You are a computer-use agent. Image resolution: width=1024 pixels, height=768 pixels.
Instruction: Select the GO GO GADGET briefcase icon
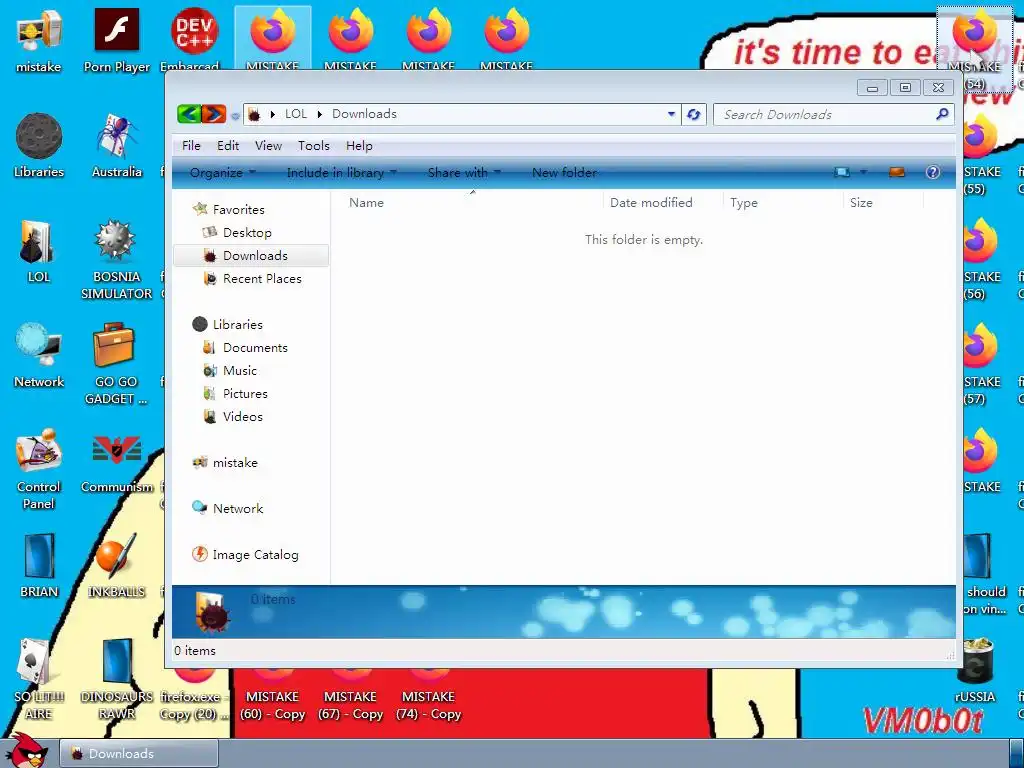click(x=116, y=364)
